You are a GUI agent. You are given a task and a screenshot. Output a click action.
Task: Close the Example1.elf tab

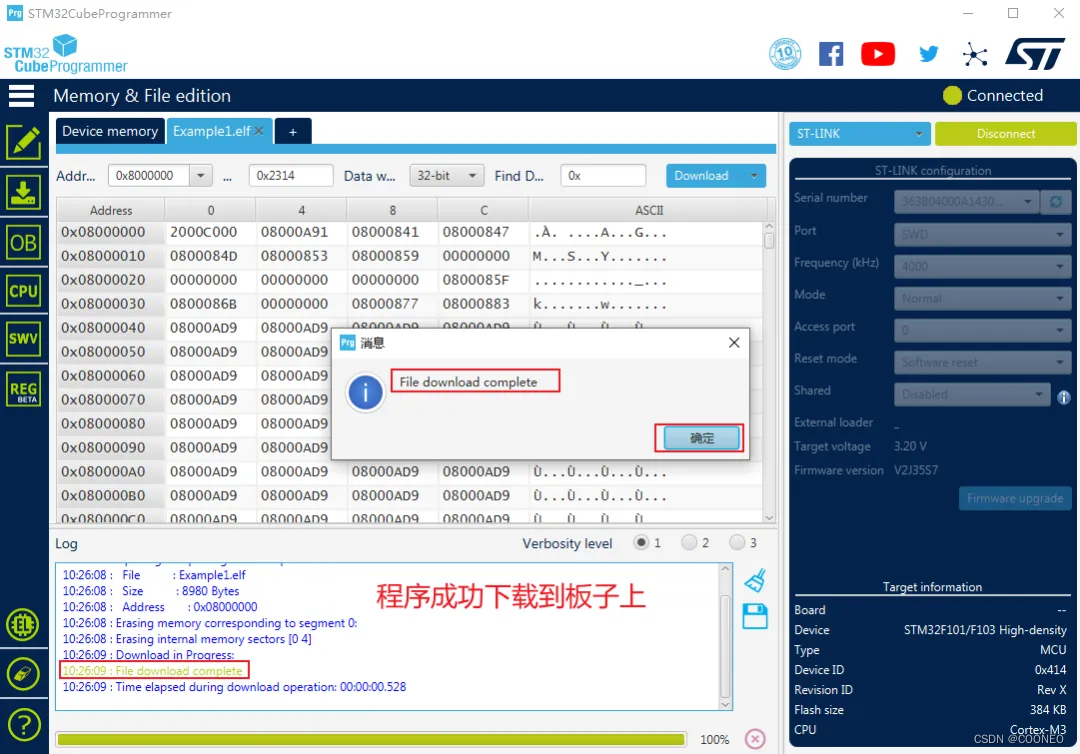coord(259,131)
